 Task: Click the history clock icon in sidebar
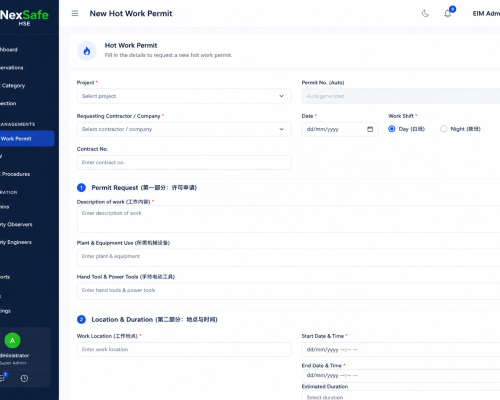[24, 378]
